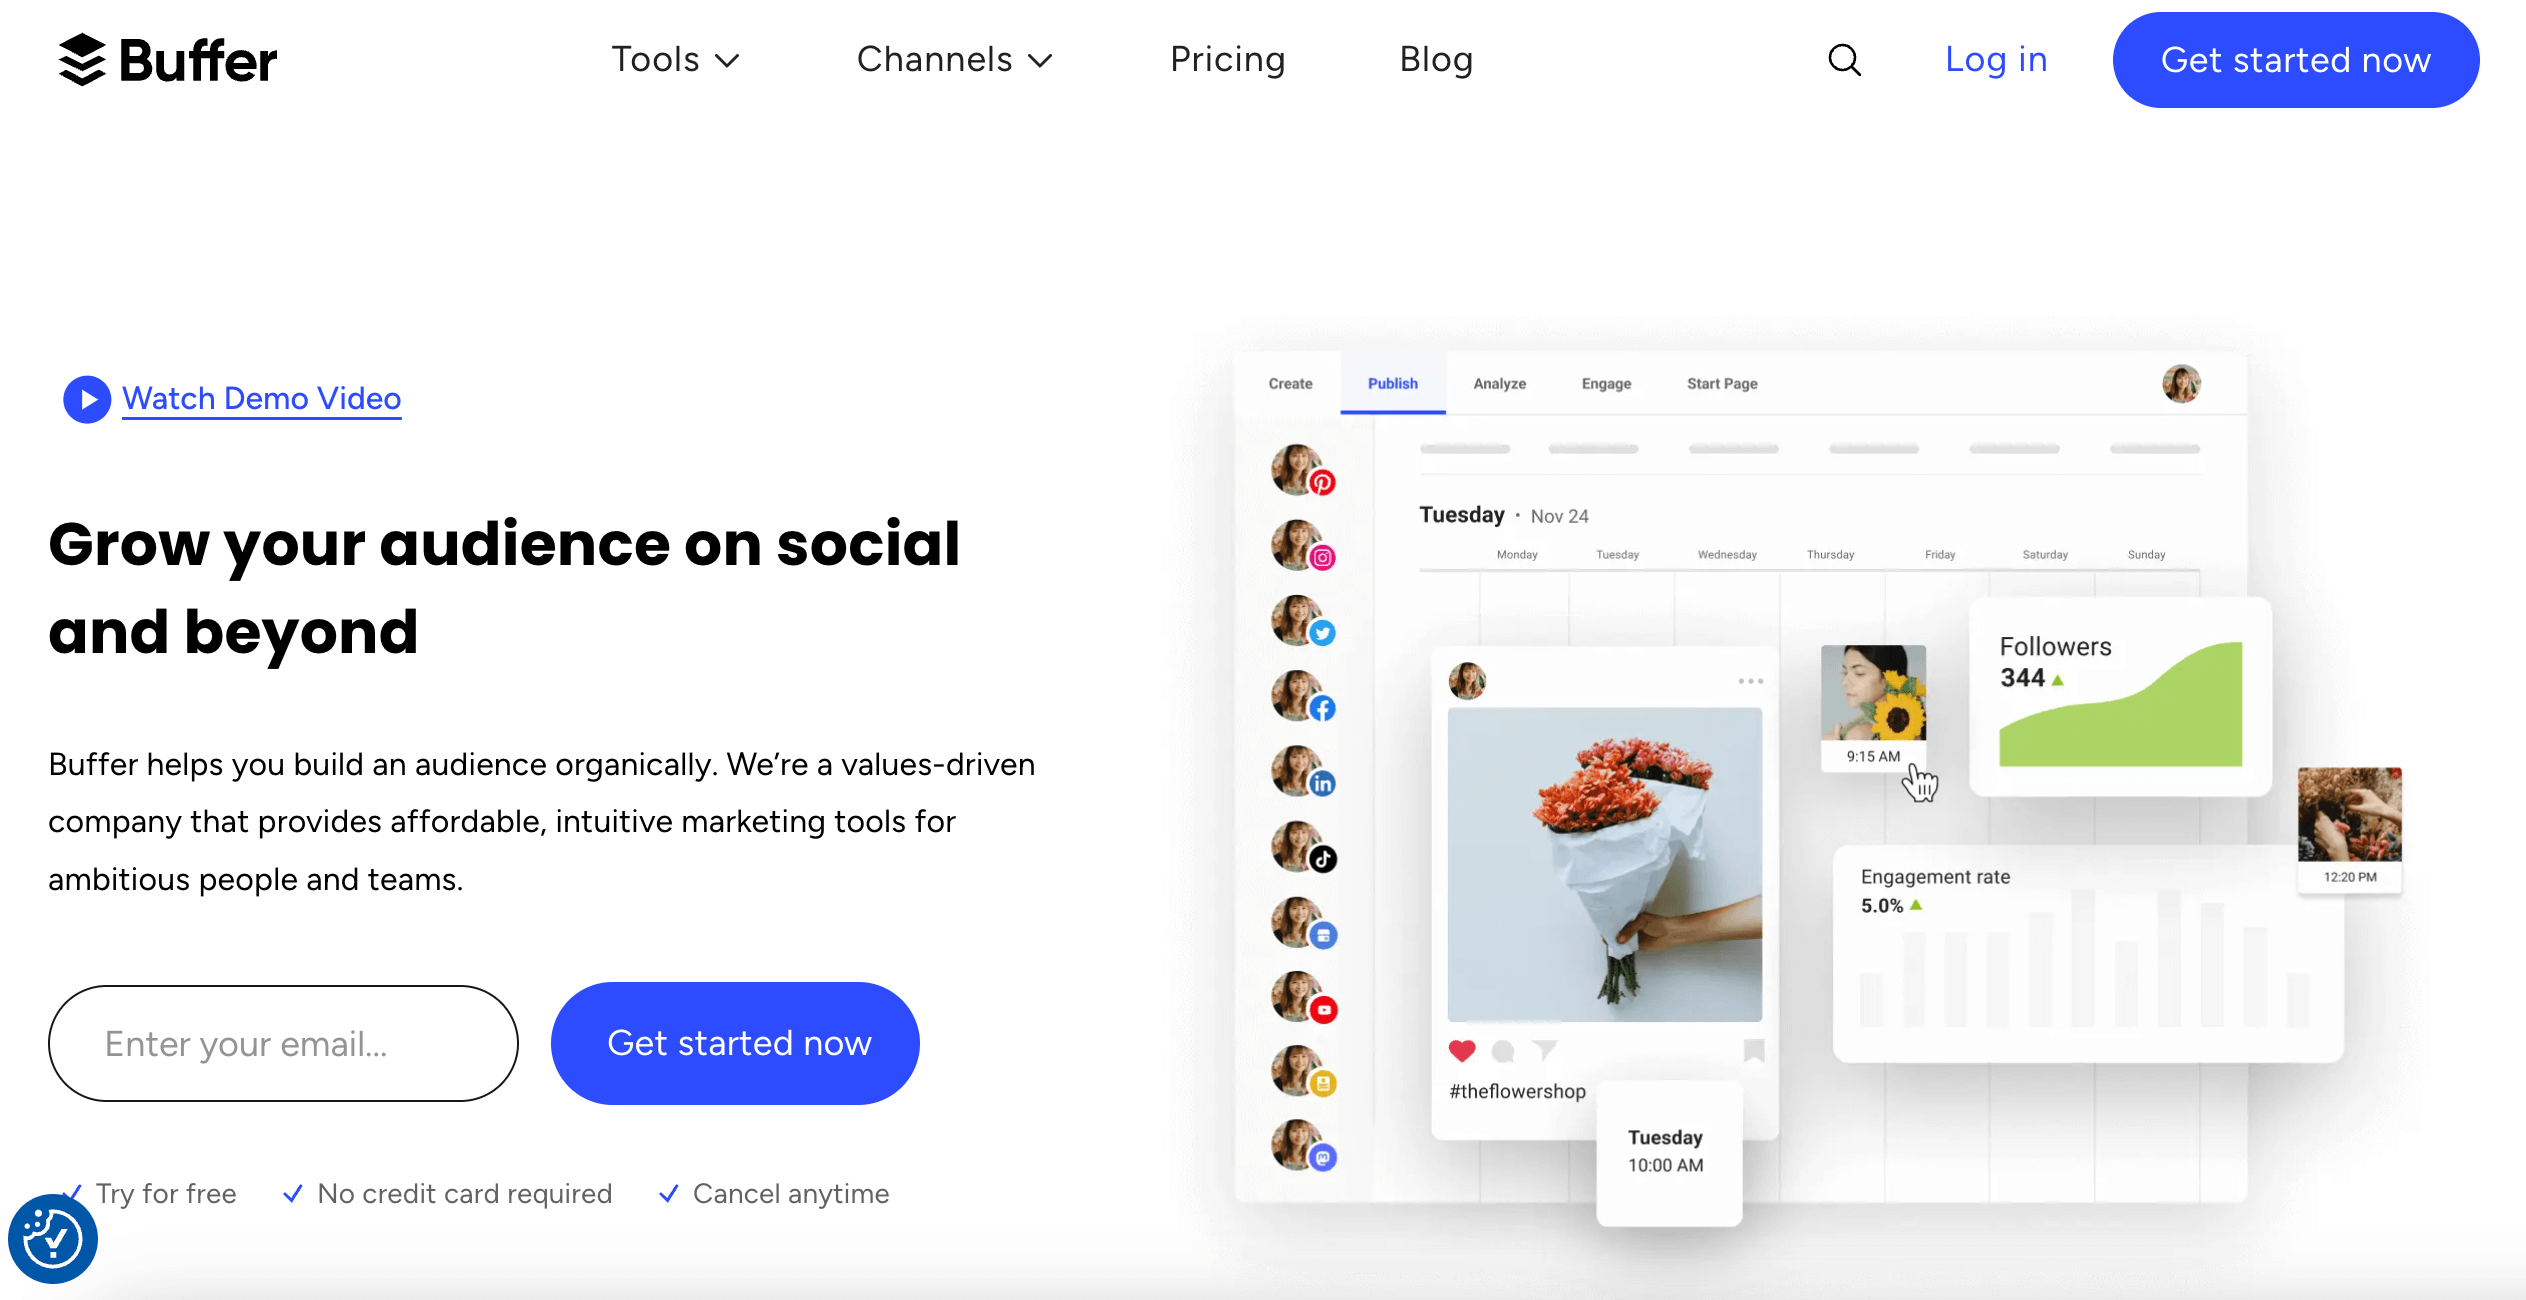The image size is (2526, 1300).
Task: Open the Create tab in the dashboard
Action: point(1289,383)
